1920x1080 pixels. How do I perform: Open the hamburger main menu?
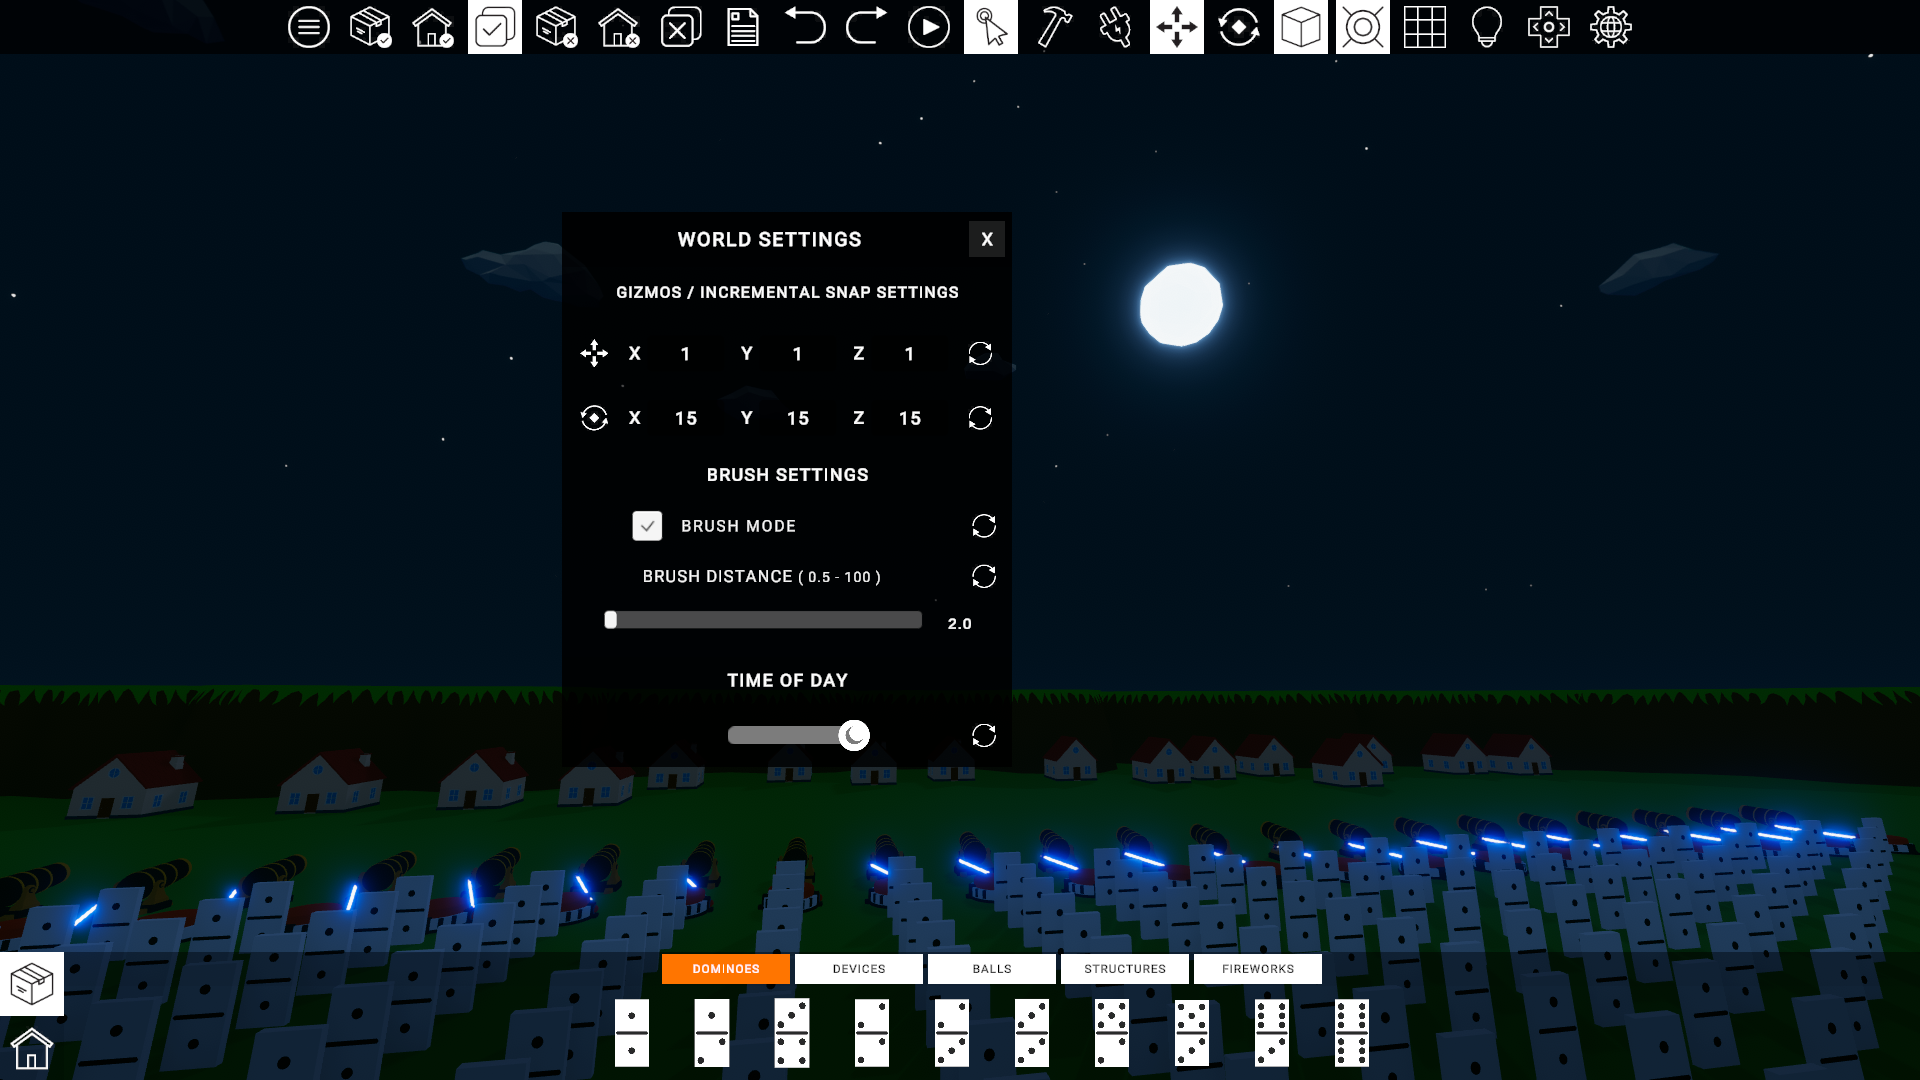point(308,27)
